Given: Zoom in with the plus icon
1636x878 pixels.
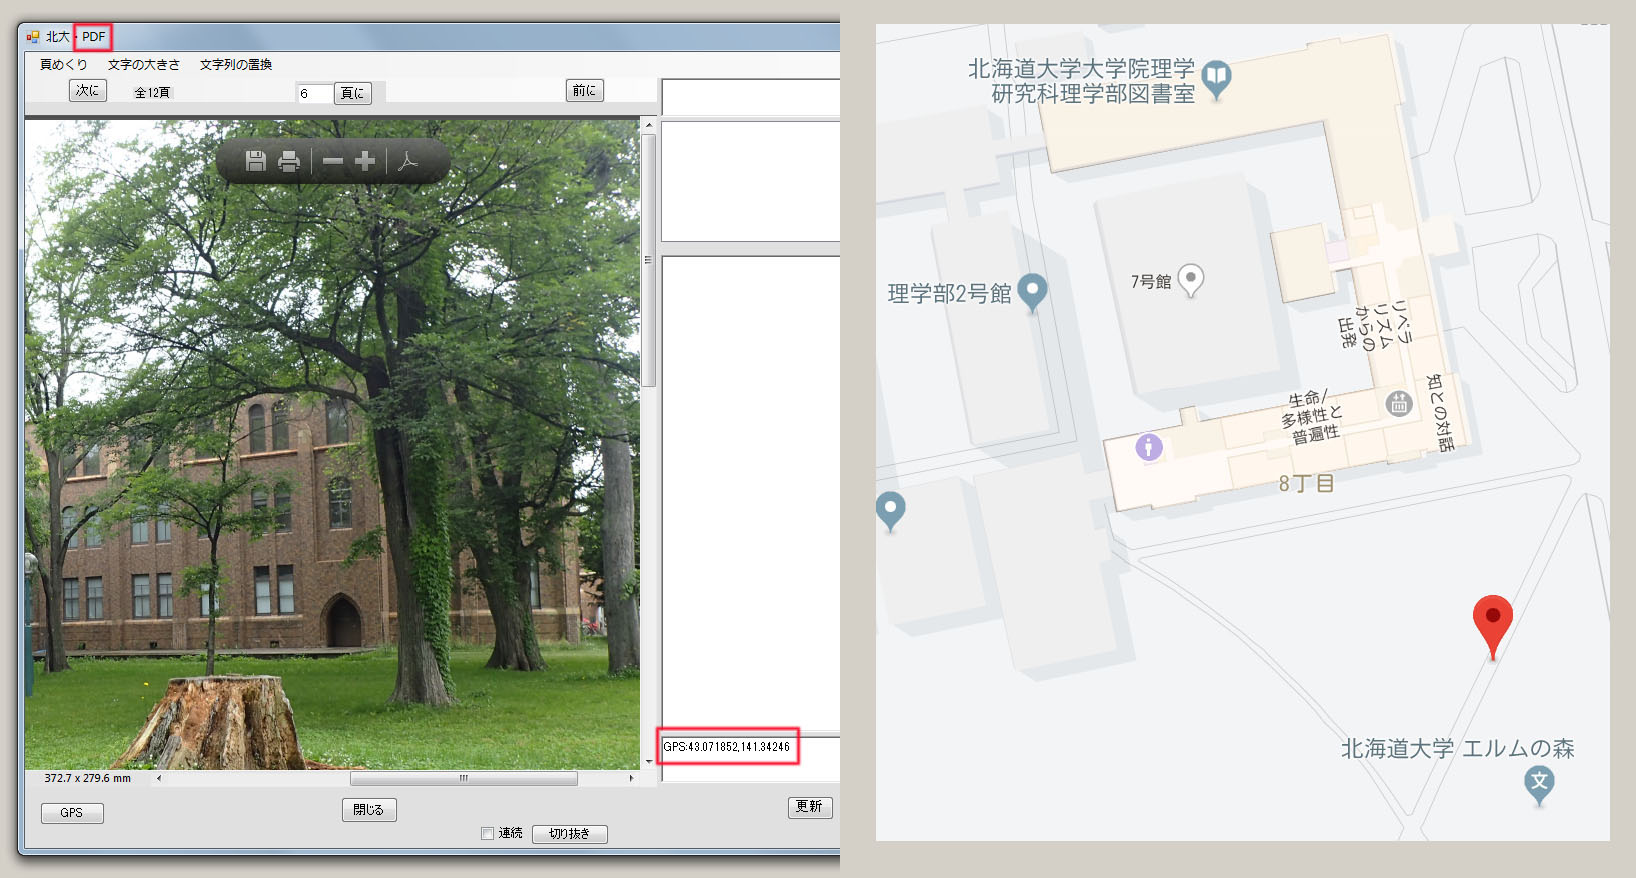Looking at the screenshot, I should pyautogui.click(x=365, y=161).
